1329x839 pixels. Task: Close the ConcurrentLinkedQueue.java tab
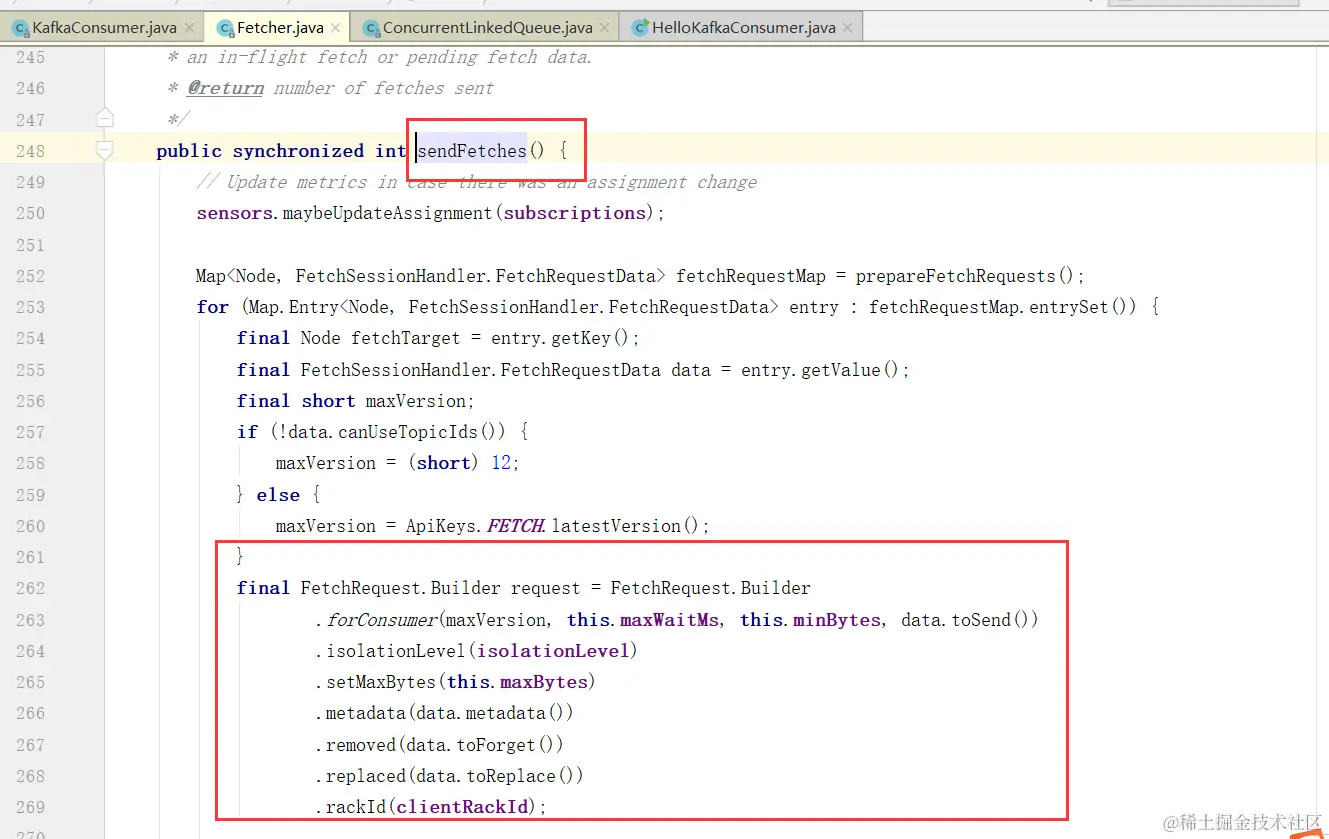[x=604, y=28]
